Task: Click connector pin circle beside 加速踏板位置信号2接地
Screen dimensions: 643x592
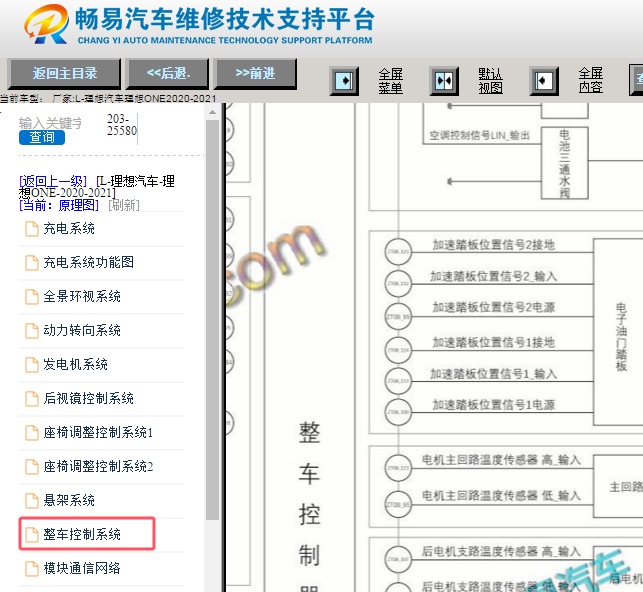Action: click(398, 251)
